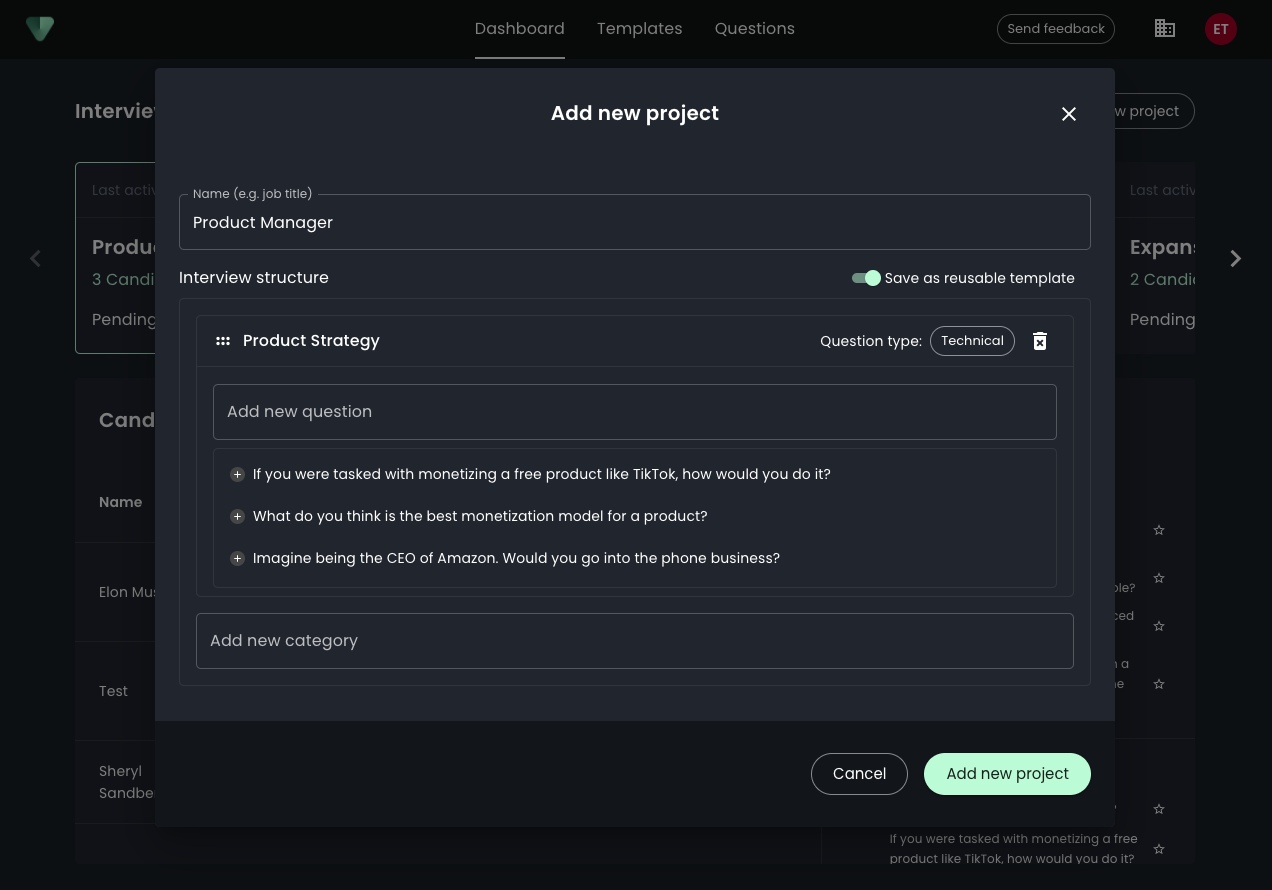The height and width of the screenshot is (890, 1272).
Task: Open the ET user avatar menu
Action: point(1220,29)
